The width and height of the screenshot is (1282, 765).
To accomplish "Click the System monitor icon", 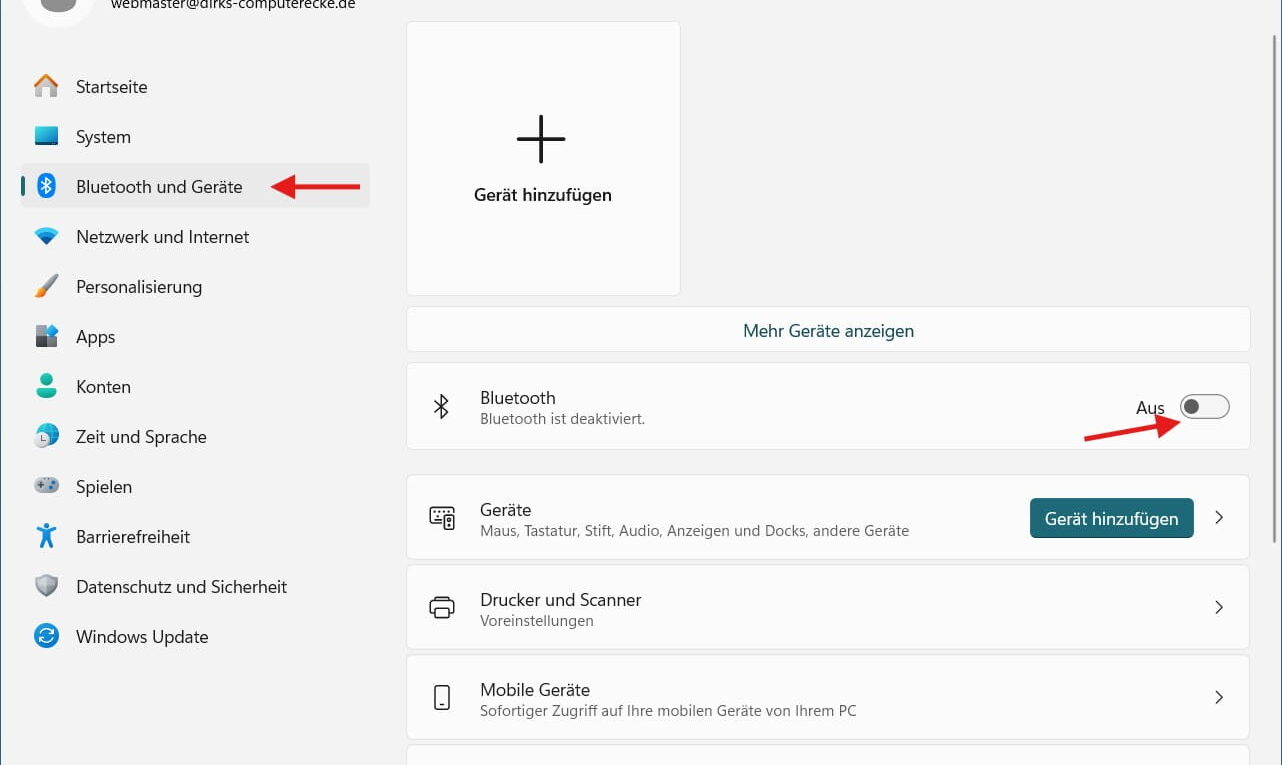I will 46,136.
